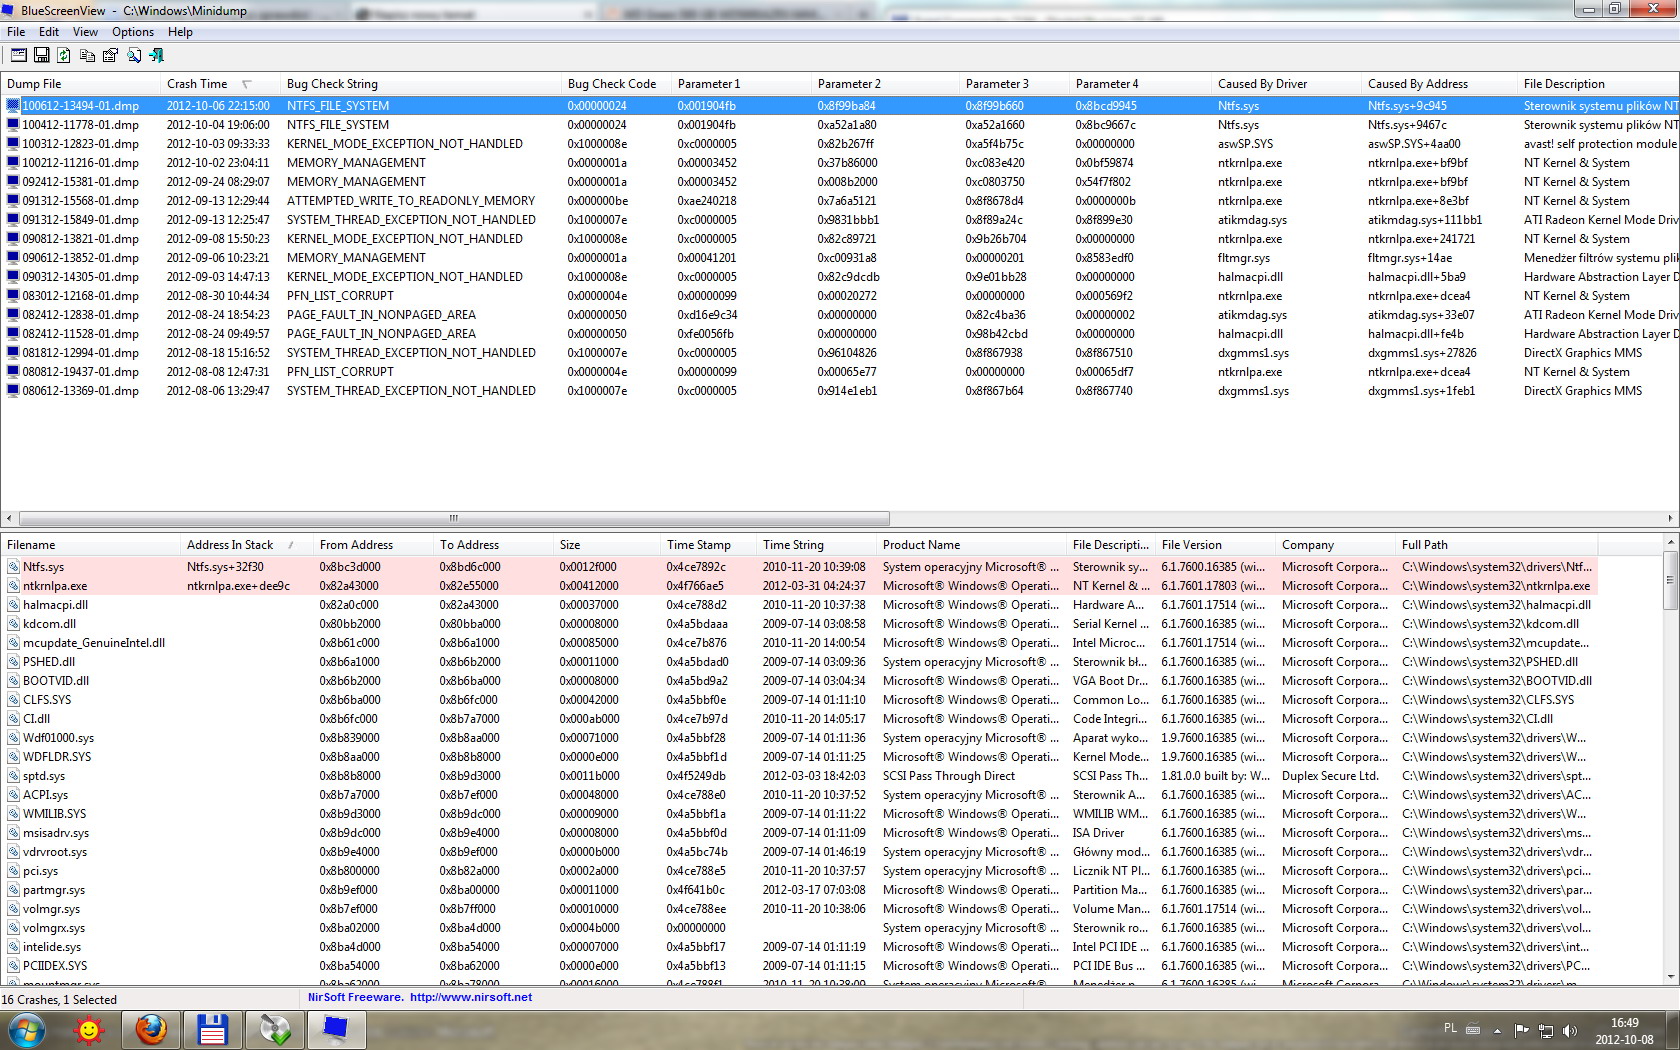Sort lower pane by Full Path header
1680x1050 pixels.
click(1496, 545)
